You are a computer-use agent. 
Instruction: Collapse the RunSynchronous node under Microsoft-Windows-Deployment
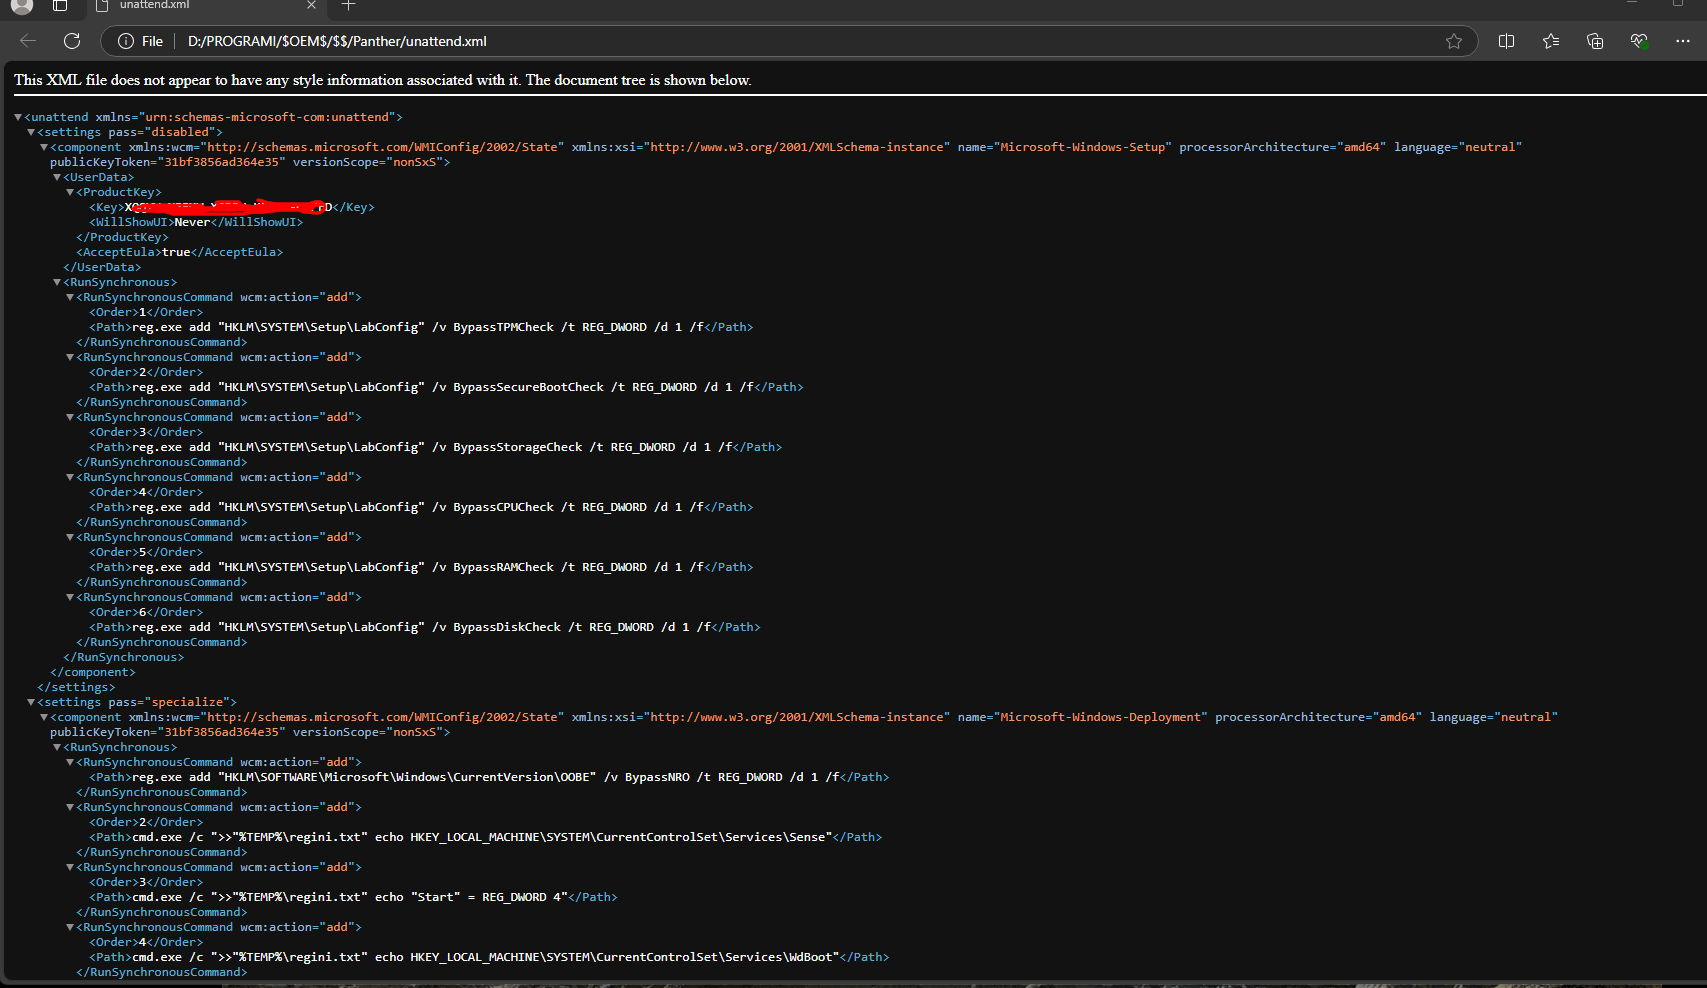coord(57,747)
